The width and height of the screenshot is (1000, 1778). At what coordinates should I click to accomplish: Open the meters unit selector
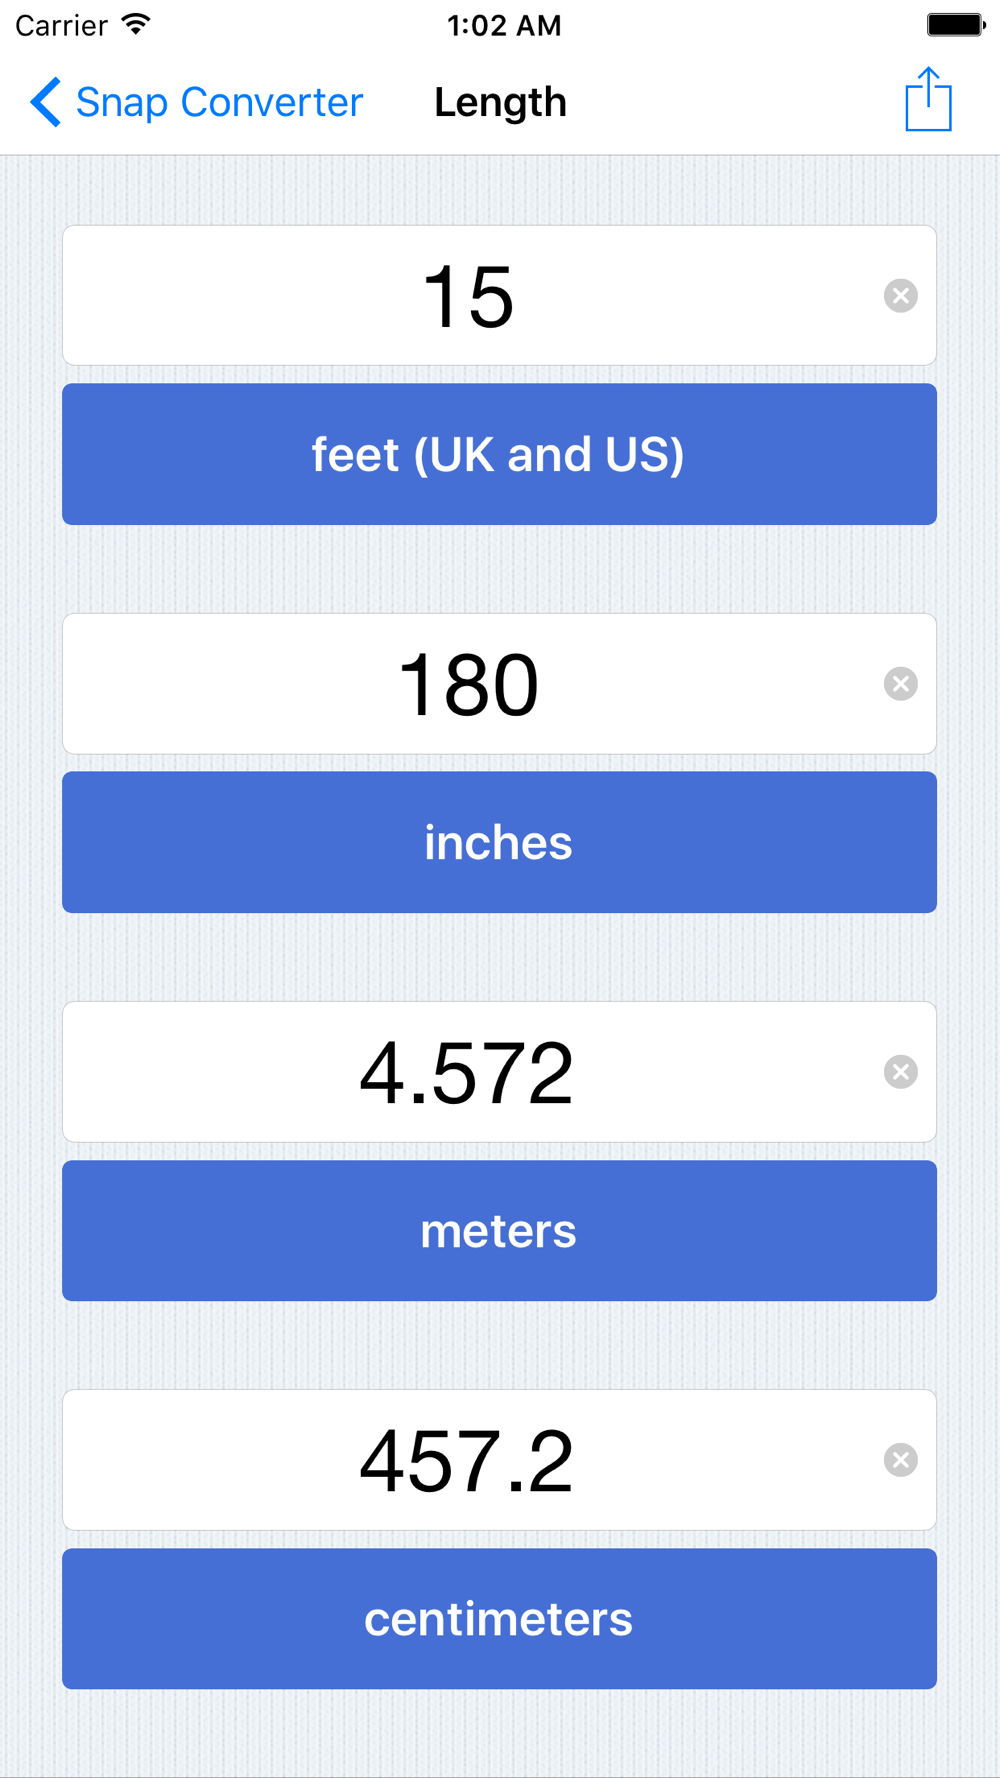coord(499,1230)
